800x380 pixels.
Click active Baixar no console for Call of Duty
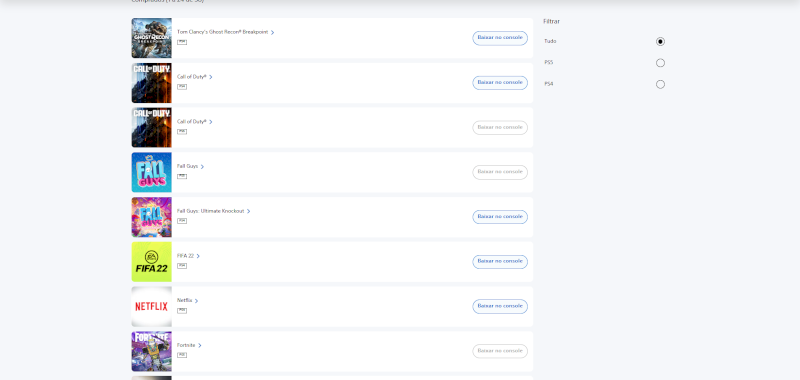500,83
